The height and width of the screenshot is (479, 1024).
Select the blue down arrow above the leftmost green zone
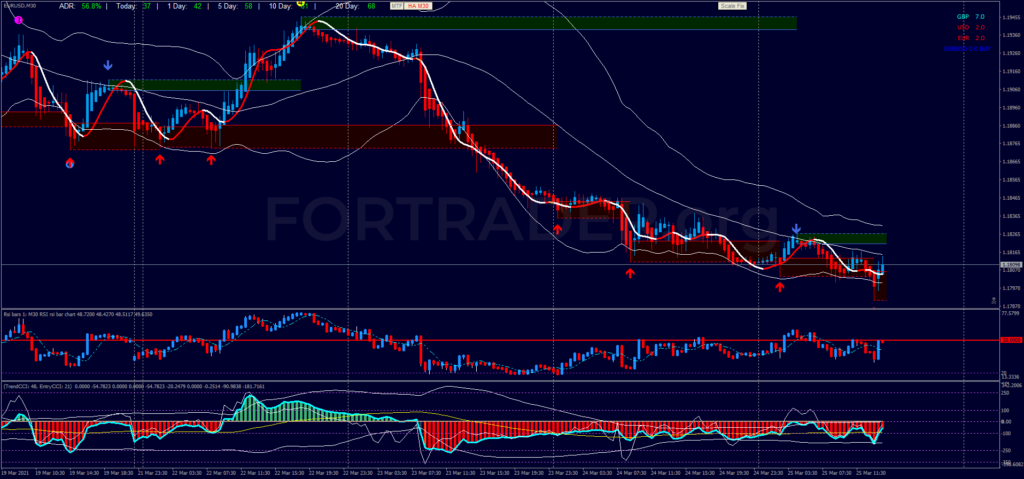tap(108, 66)
